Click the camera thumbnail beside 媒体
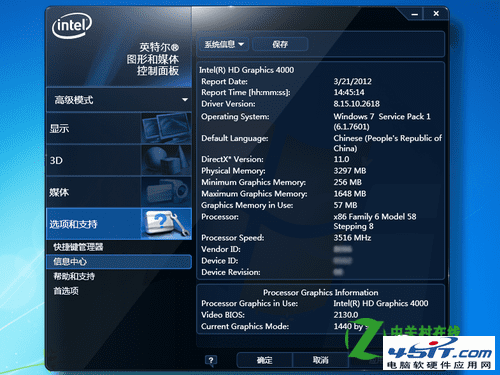Viewport: 500px width, 375px height. coord(166,192)
